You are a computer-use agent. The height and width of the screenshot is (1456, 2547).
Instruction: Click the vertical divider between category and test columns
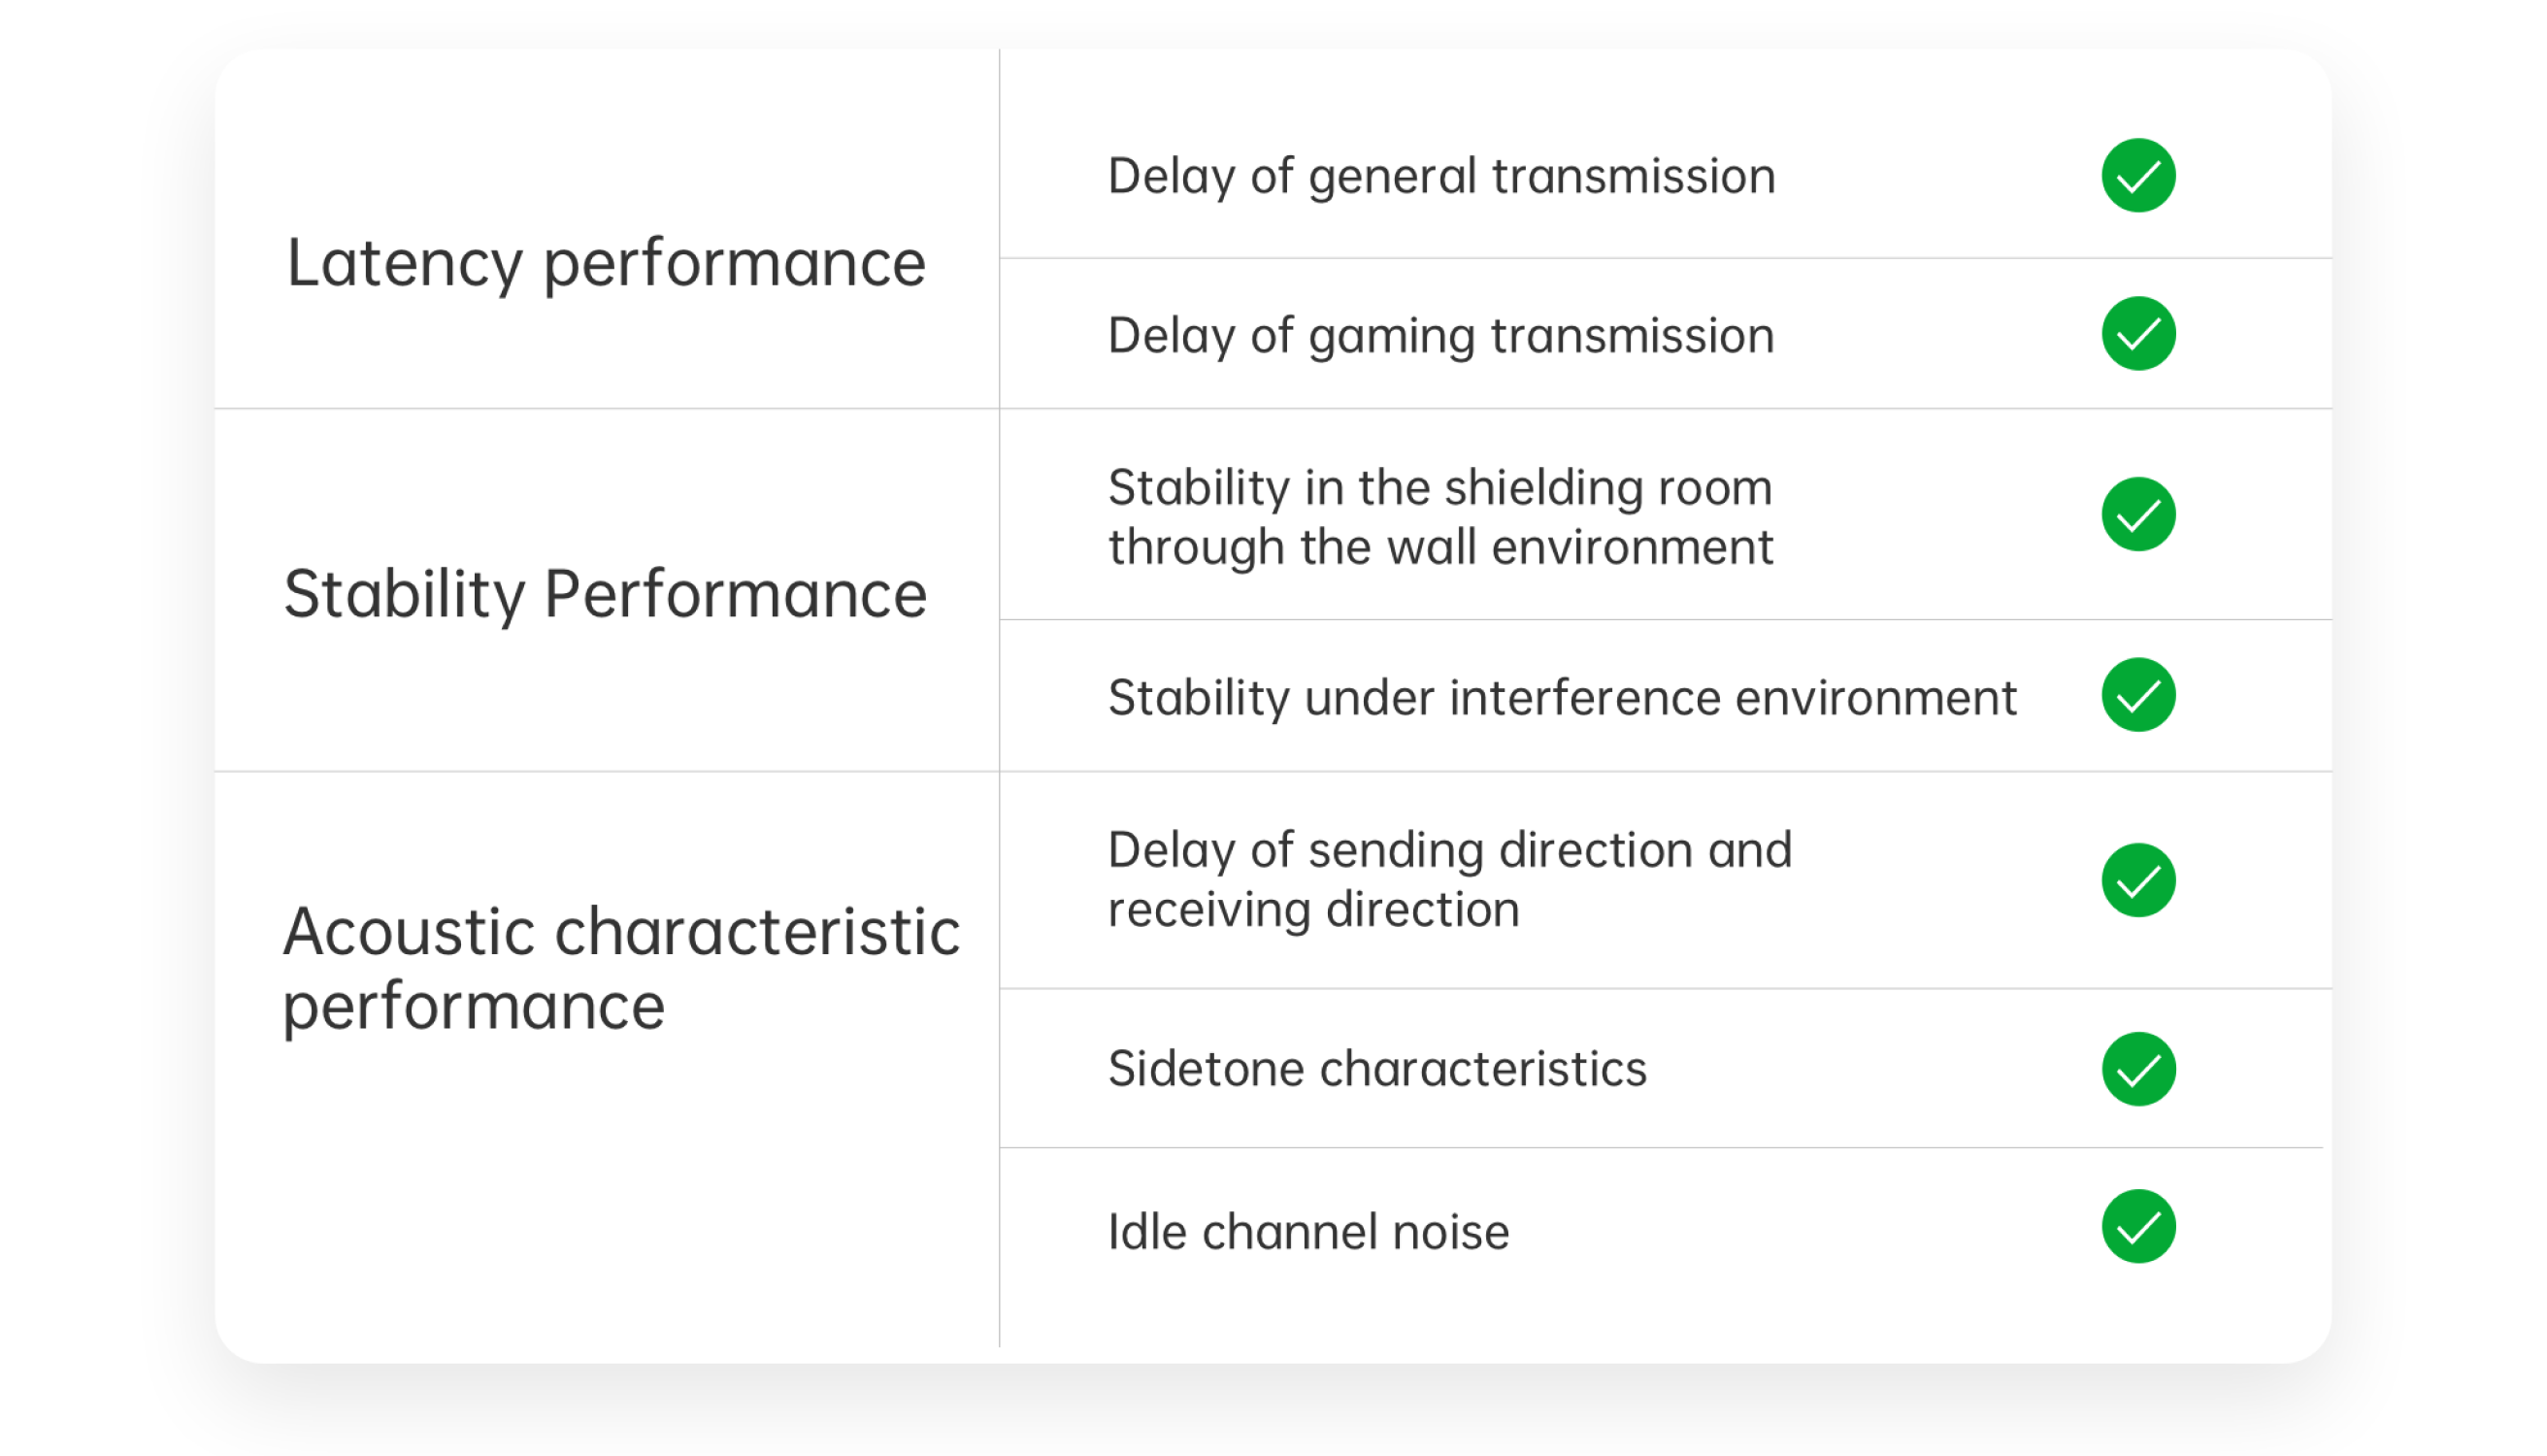point(999,700)
